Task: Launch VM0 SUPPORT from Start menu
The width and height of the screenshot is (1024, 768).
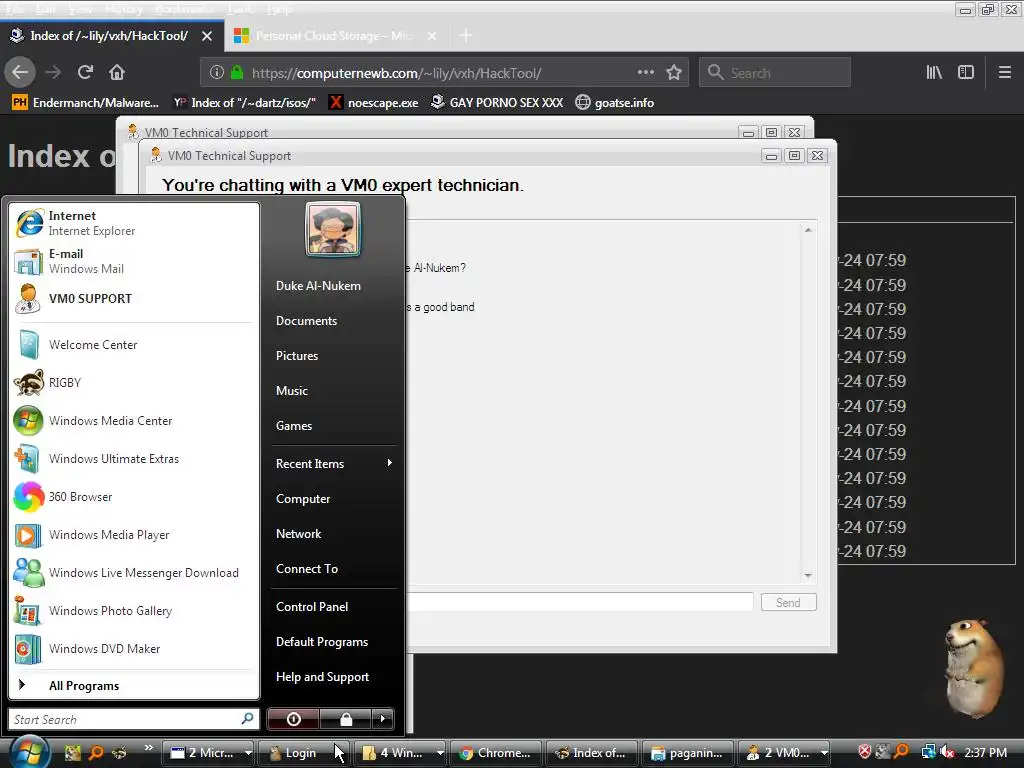Action: (133, 298)
